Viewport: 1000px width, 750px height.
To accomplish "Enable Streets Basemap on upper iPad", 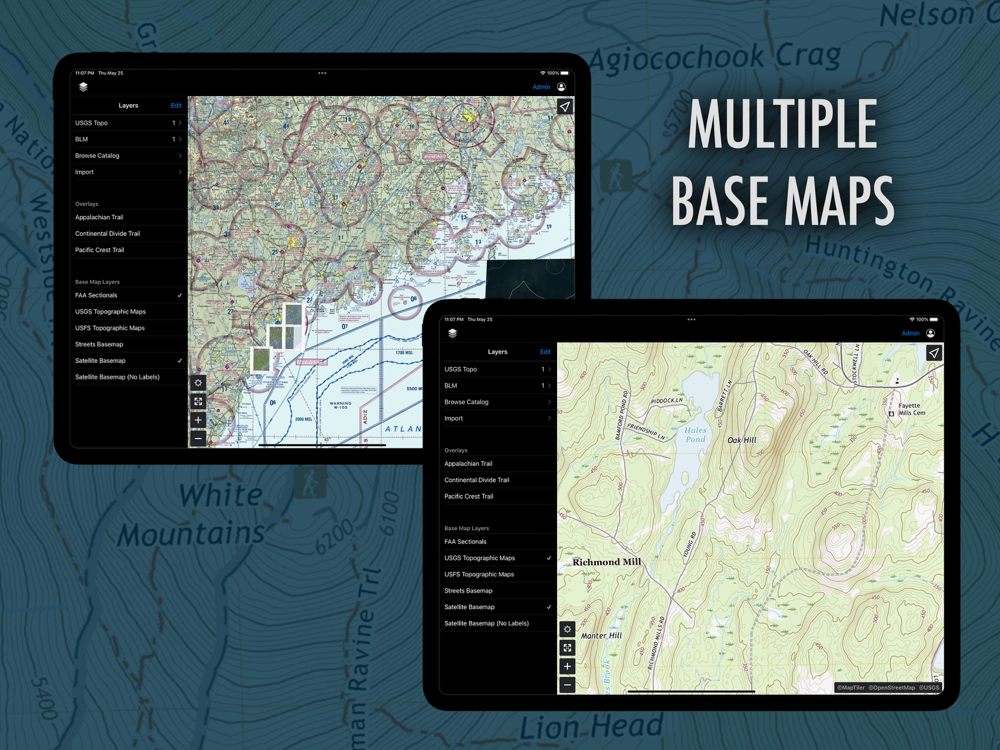I will pos(128,344).
